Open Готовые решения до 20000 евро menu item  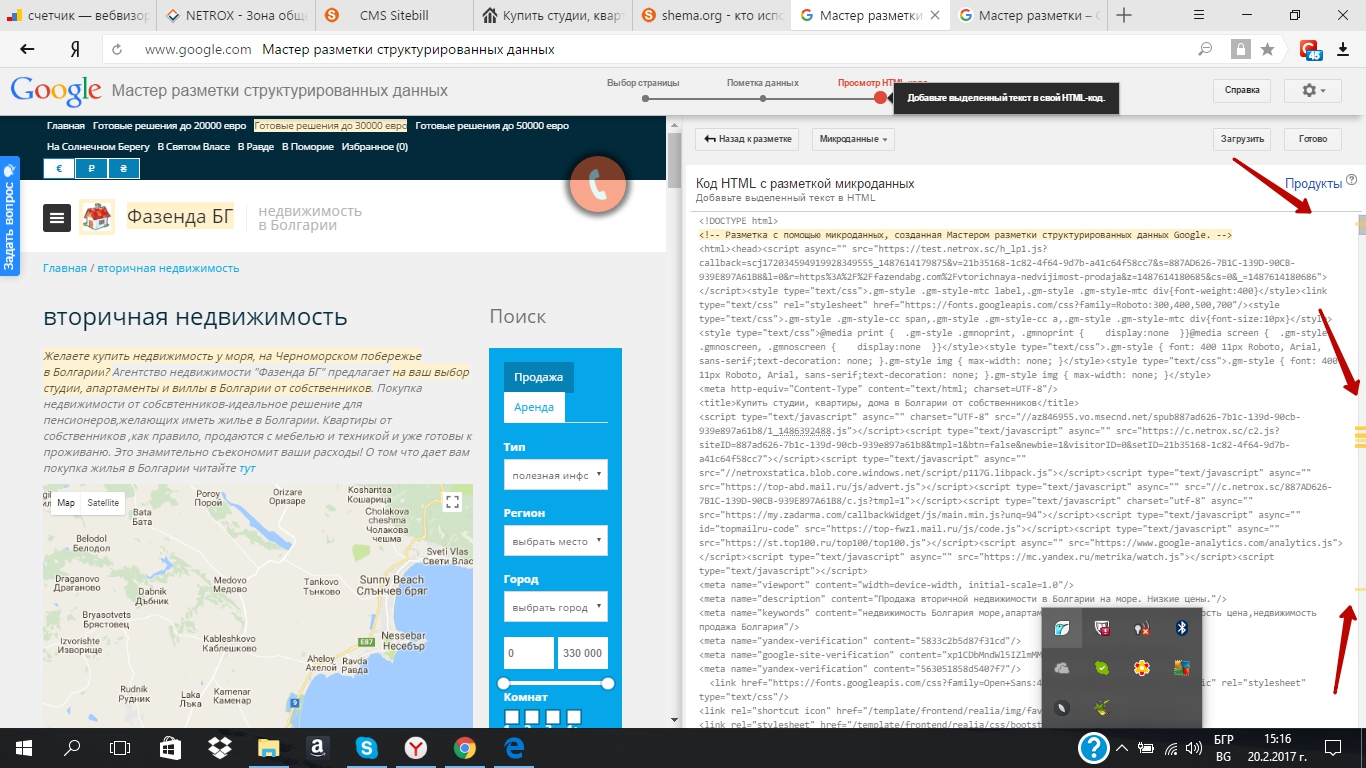pyautogui.click(x=169, y=126)
